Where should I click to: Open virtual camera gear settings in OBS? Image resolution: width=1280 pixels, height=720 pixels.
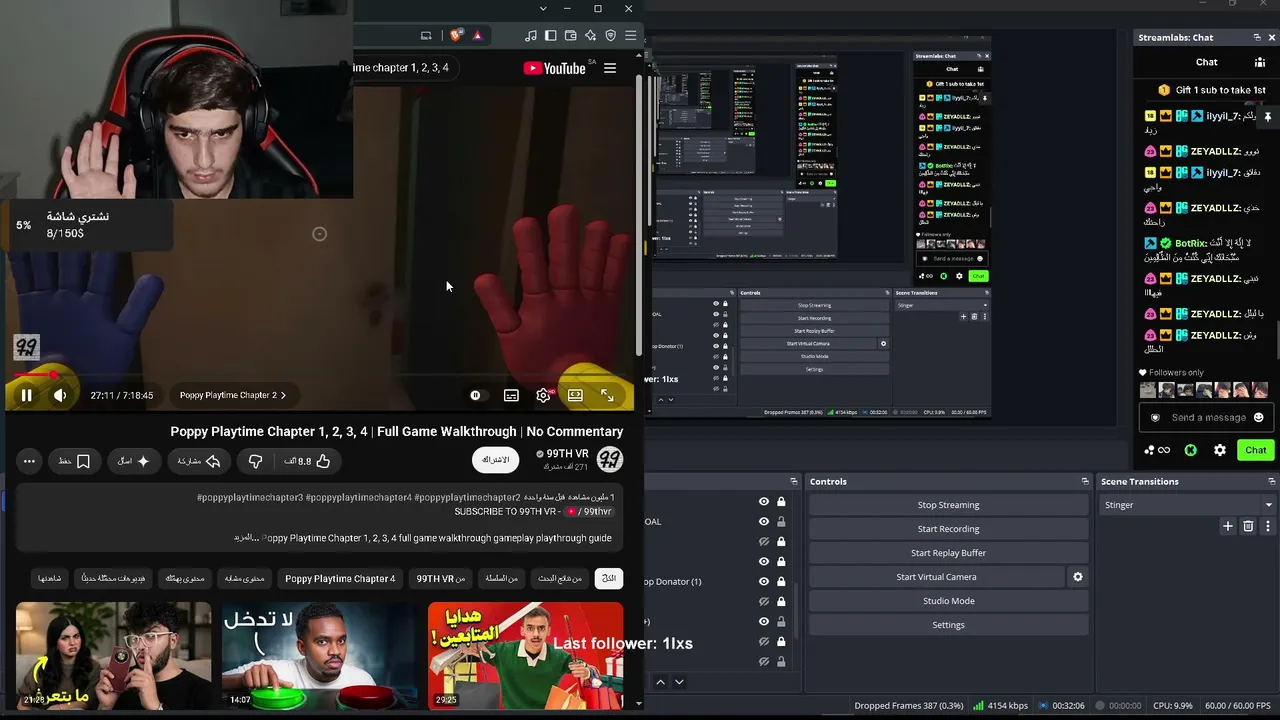1078,577
